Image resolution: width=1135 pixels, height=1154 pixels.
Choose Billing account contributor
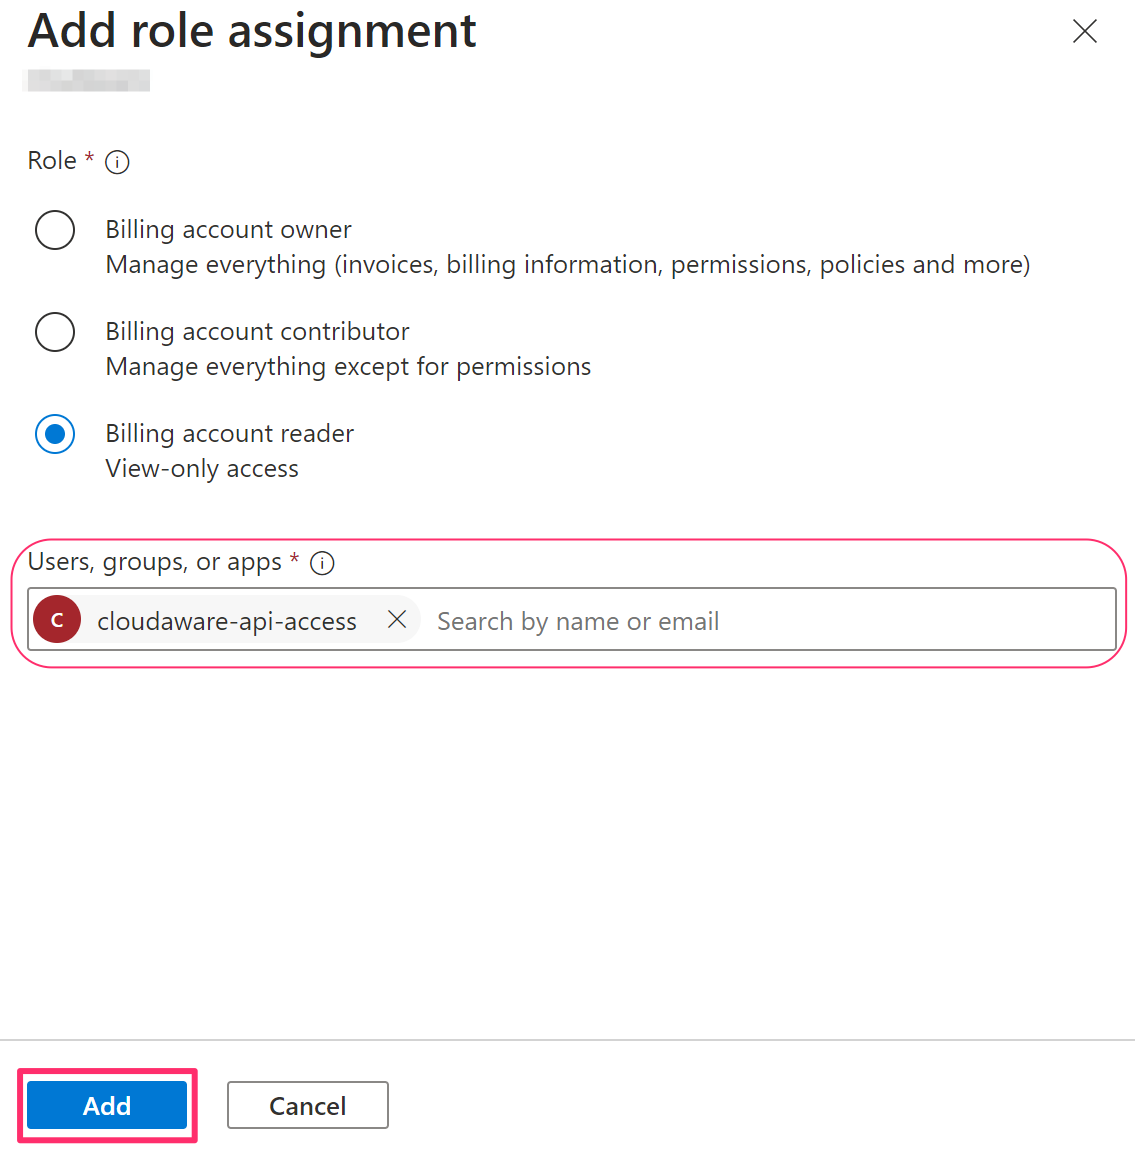55,331
